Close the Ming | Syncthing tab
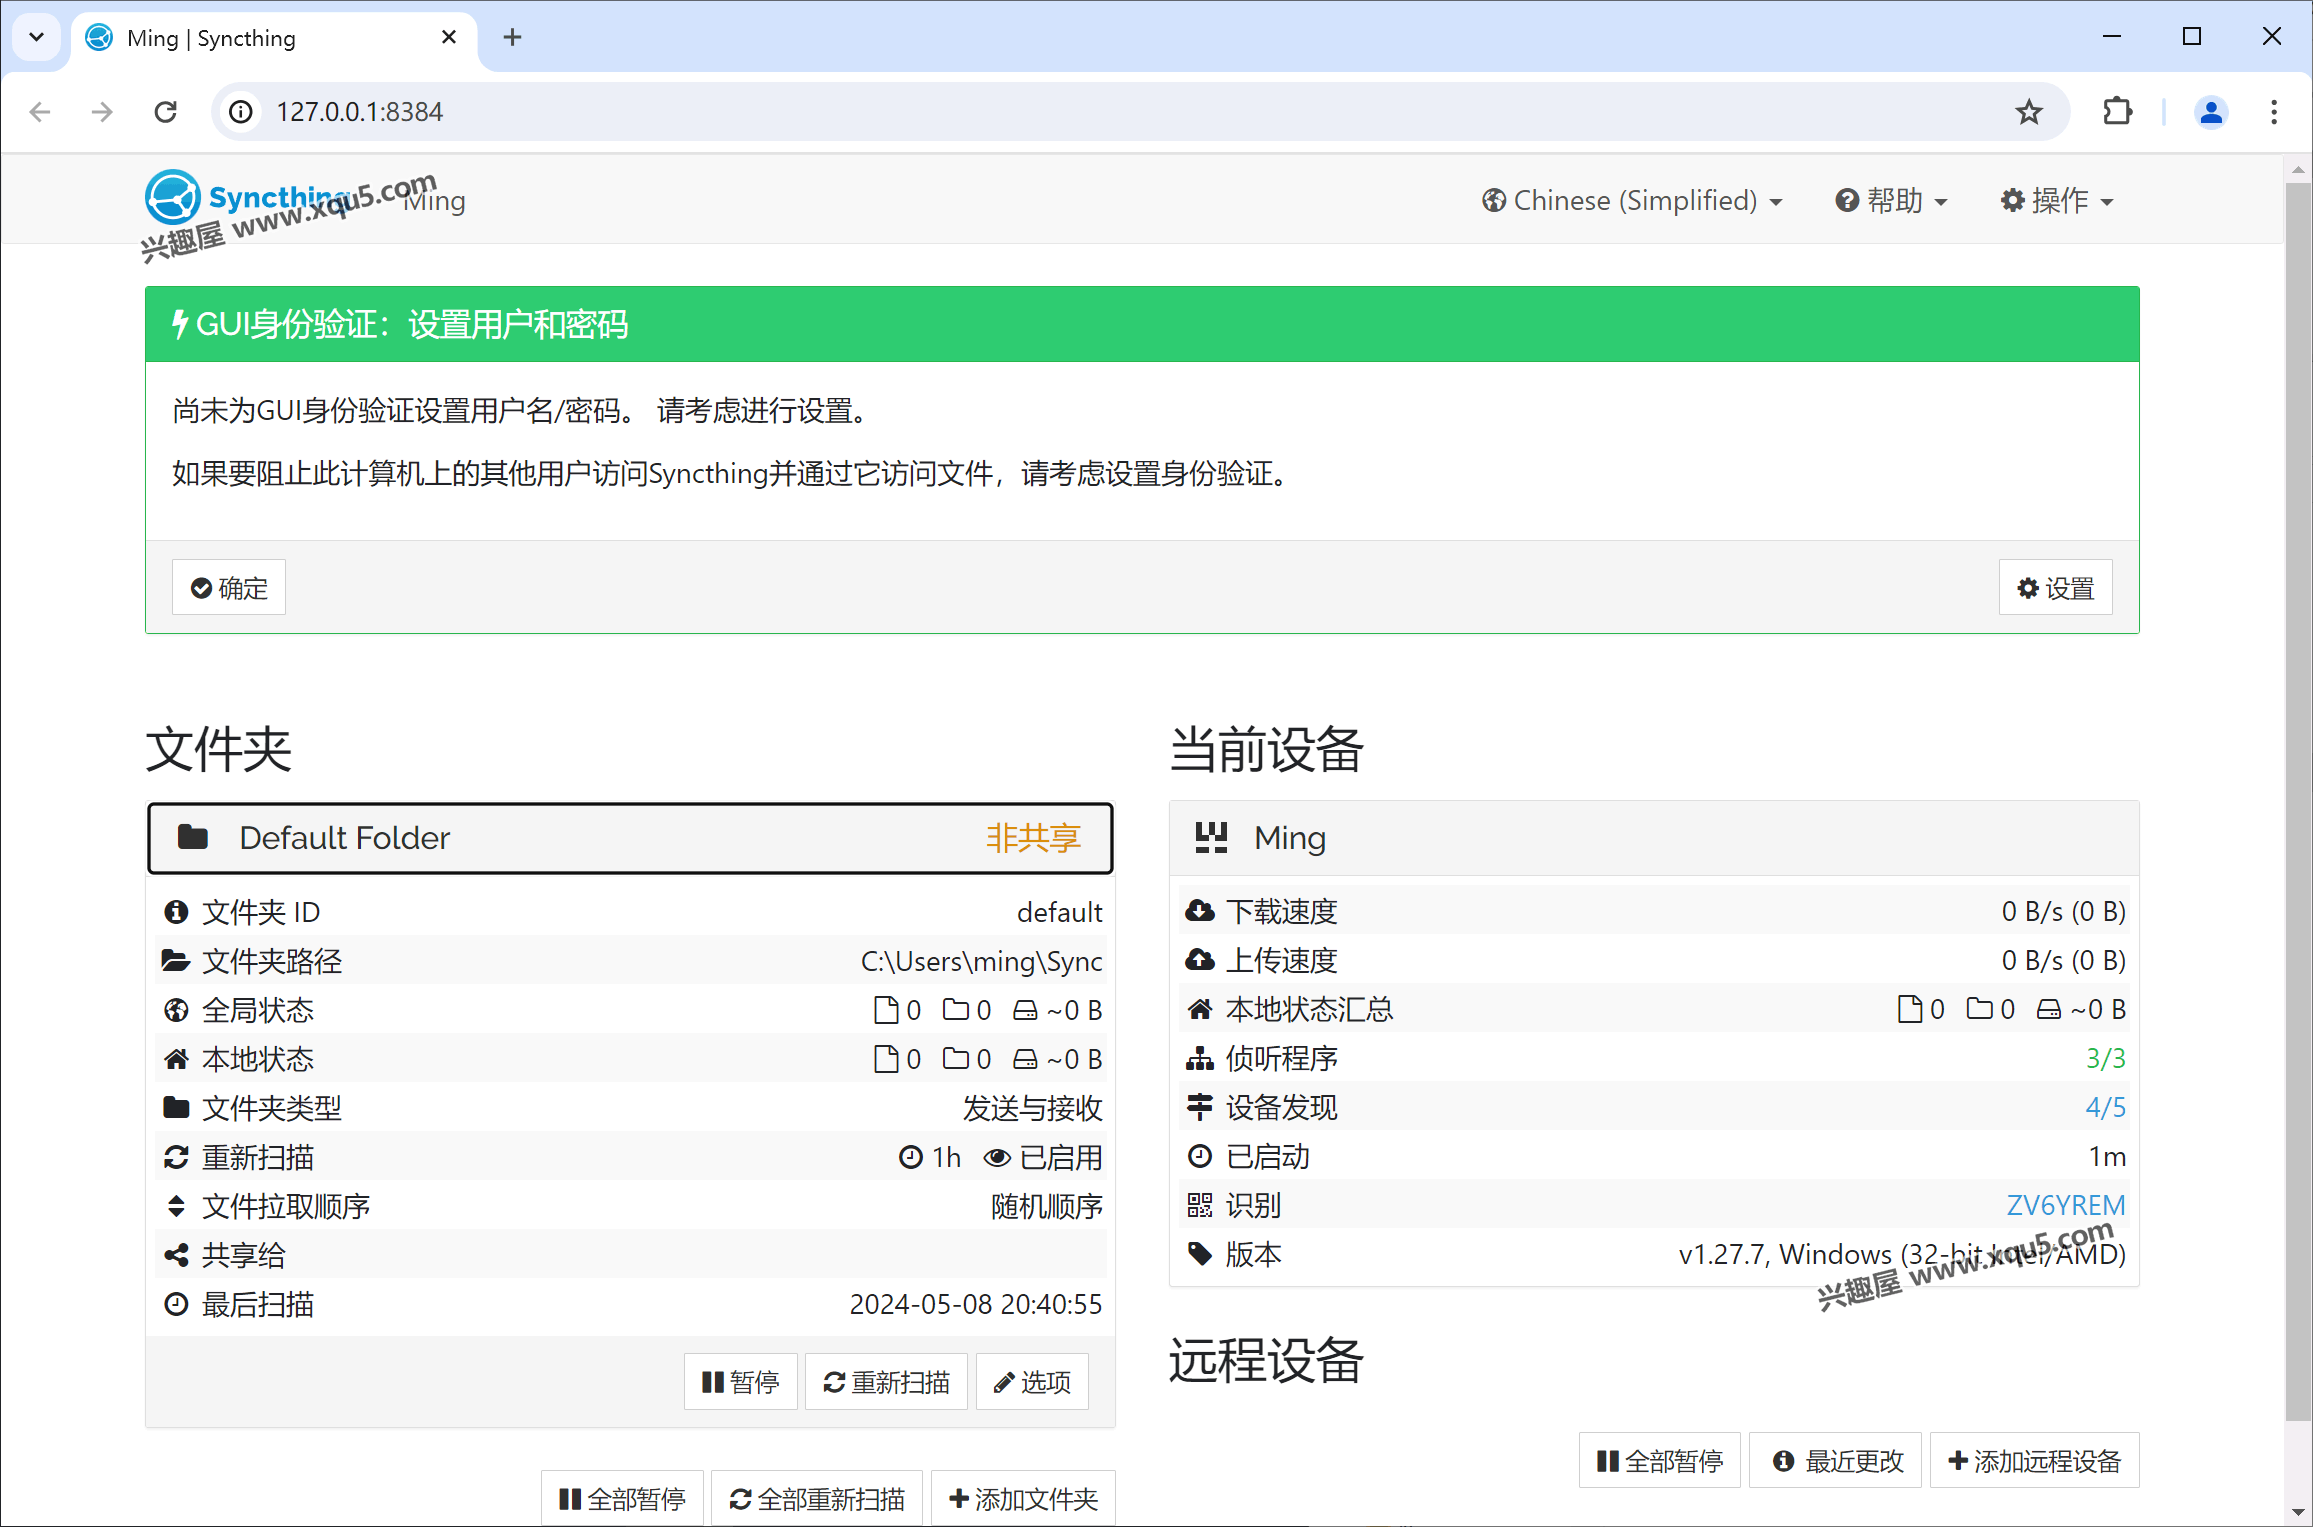 coord(449,38)
